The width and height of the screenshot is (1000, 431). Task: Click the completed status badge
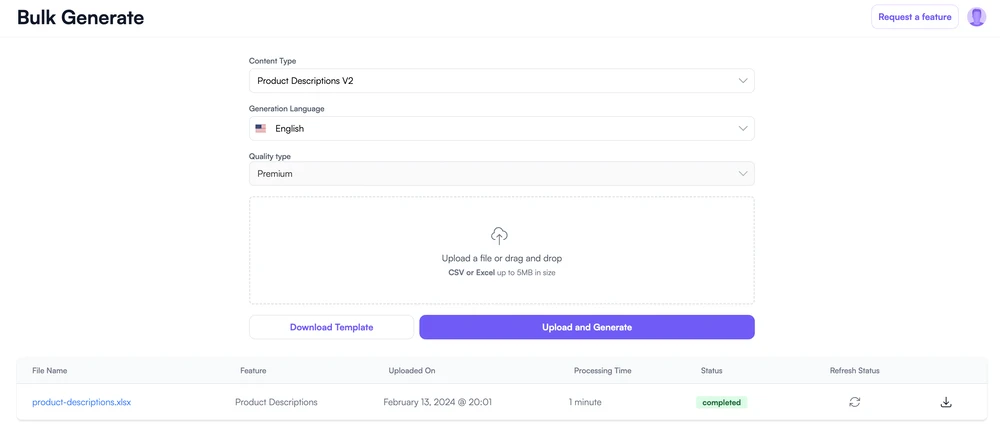(x=721, y=402)
